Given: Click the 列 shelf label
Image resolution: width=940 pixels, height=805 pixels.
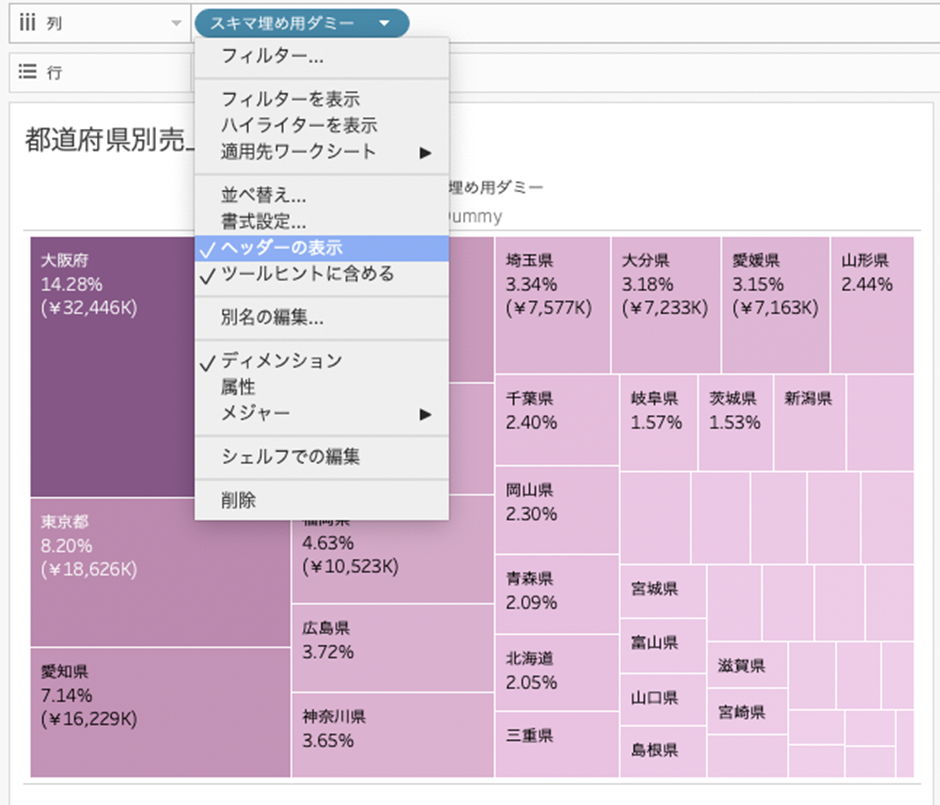Looking at the screenshot, I should (x=54, y=23).
